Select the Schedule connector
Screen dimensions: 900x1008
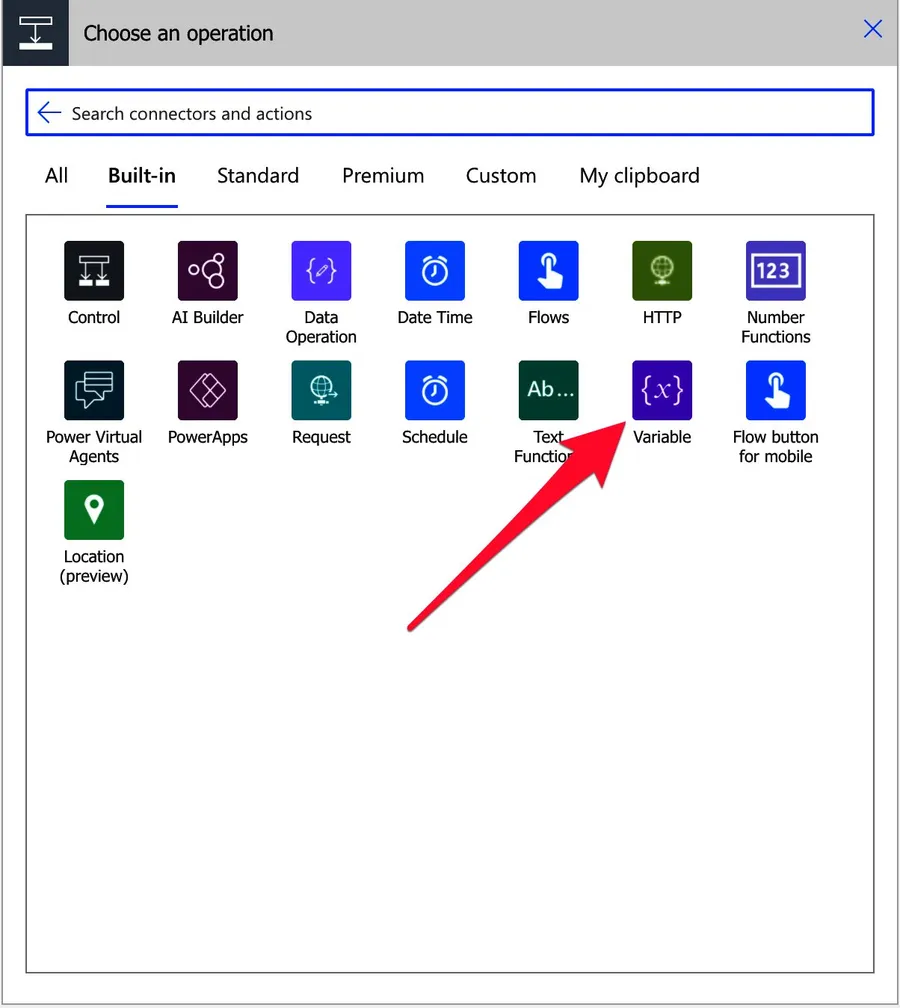[x=435, y=391]
